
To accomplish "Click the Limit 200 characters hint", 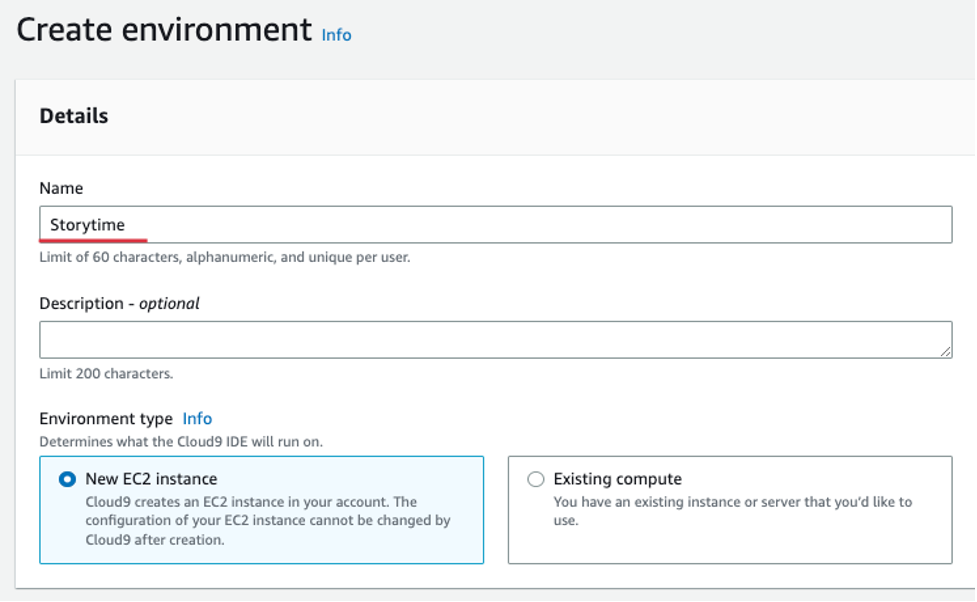I will tap(106, 374).
